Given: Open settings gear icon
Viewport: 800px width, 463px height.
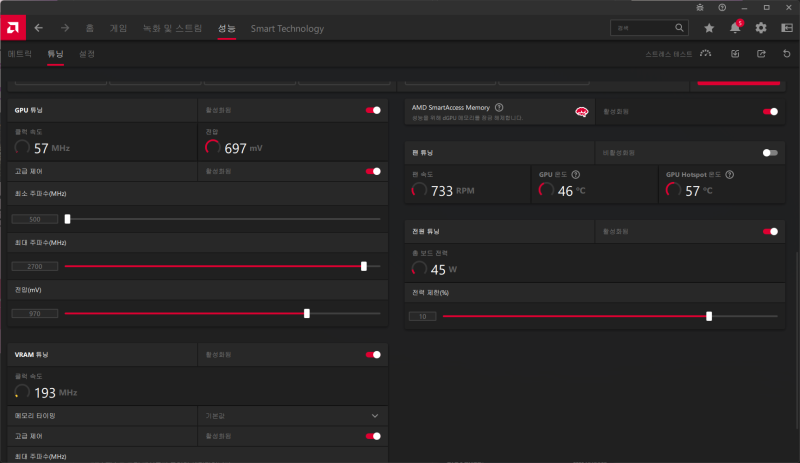Looking at the screenshot, I should (x=761, y=28).
